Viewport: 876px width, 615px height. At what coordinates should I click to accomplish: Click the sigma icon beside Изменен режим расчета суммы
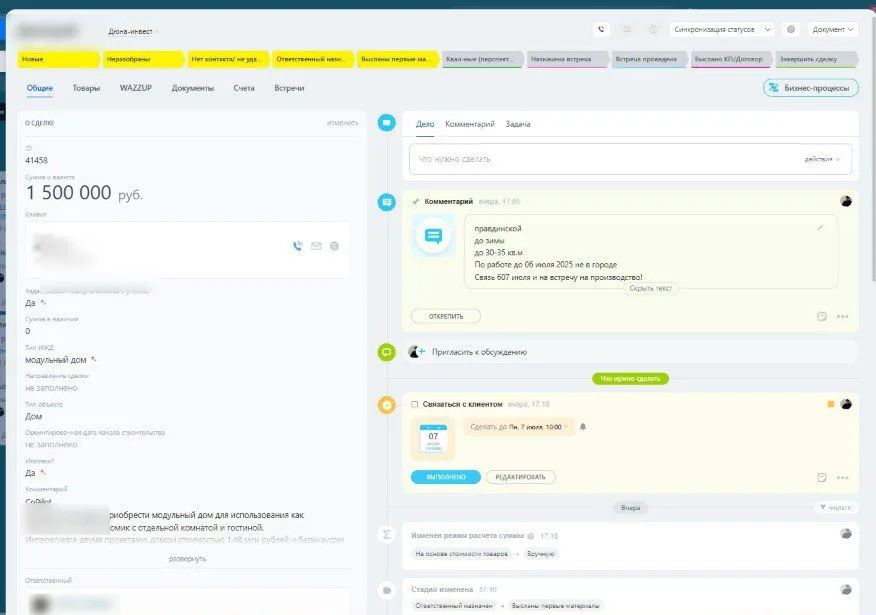387,535
